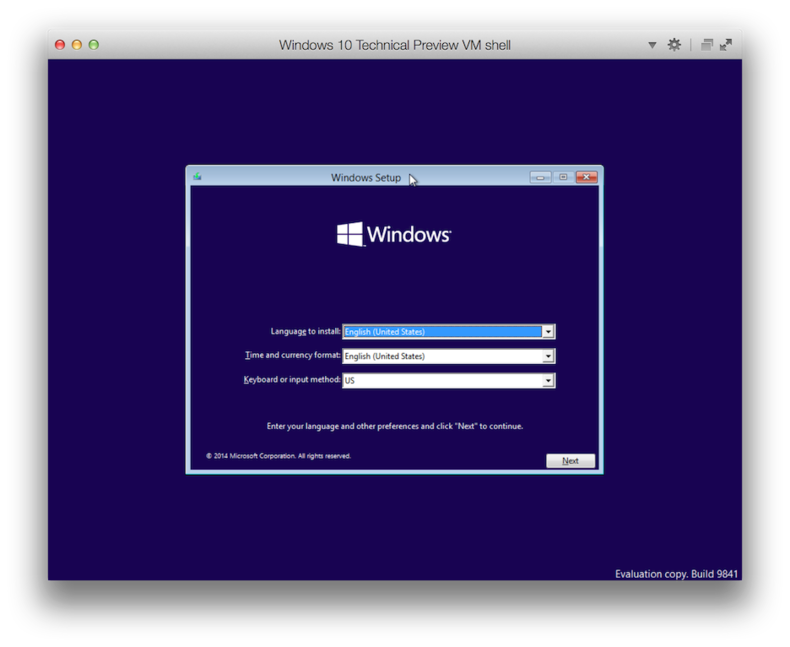Close the VM window with red button
This screenshot has height=647, width=790.
click(x=60, y=45)
